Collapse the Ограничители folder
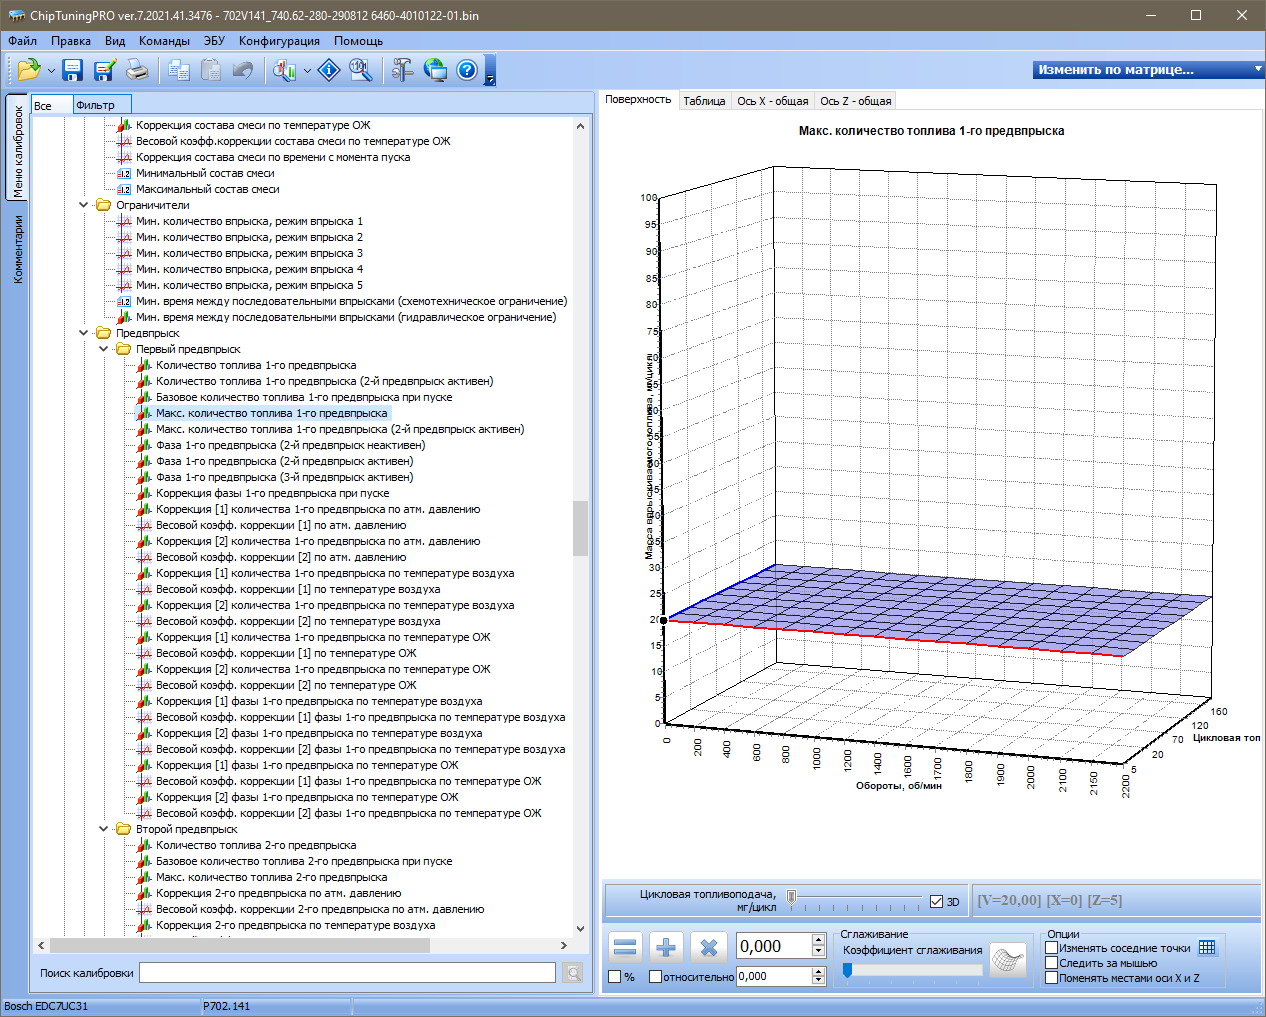This screenshot has height=1017, width=1266. pyautogui.click(x=84, y=205)
